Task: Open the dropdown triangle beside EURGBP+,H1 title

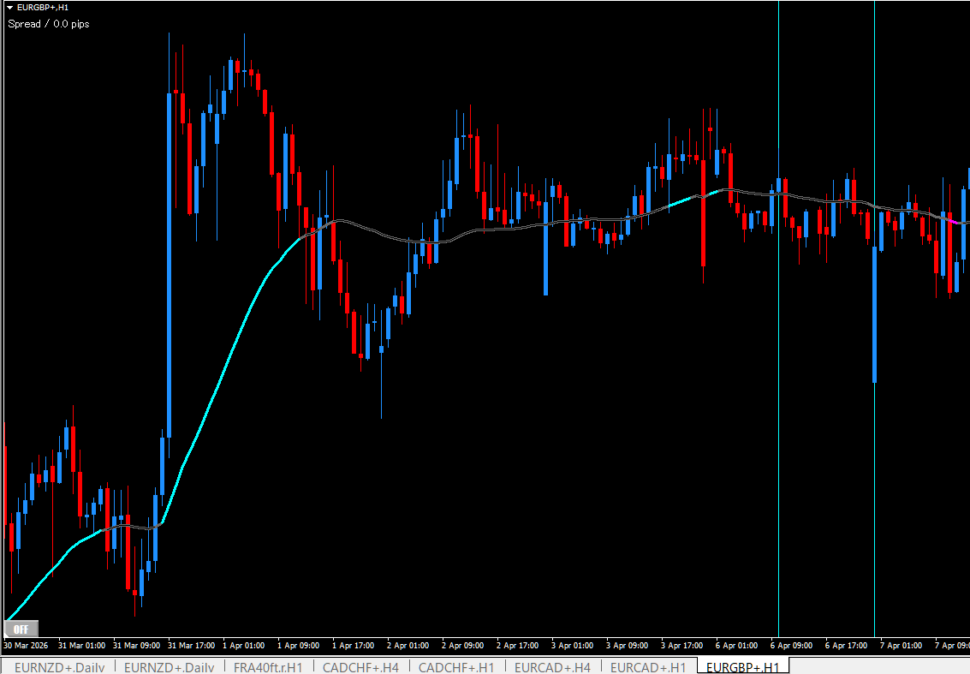Action: click(x=10, y=8)
